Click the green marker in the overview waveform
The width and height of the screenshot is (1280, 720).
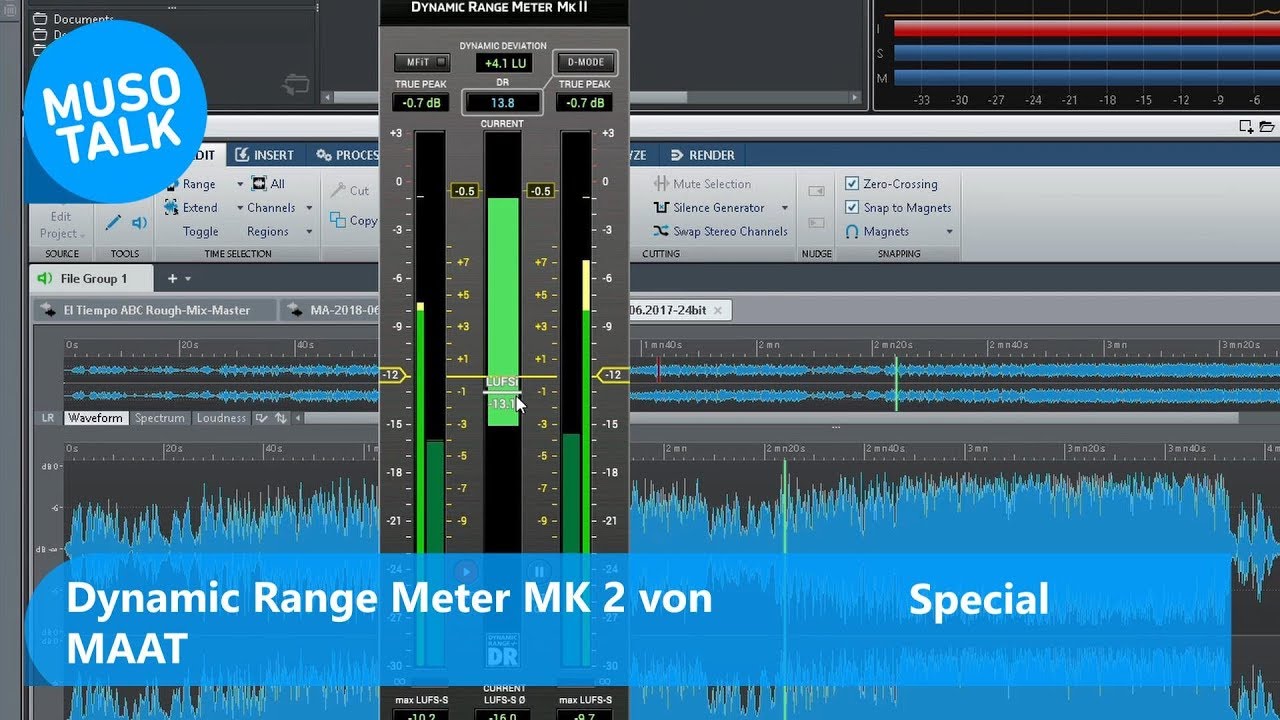(896, 384)
